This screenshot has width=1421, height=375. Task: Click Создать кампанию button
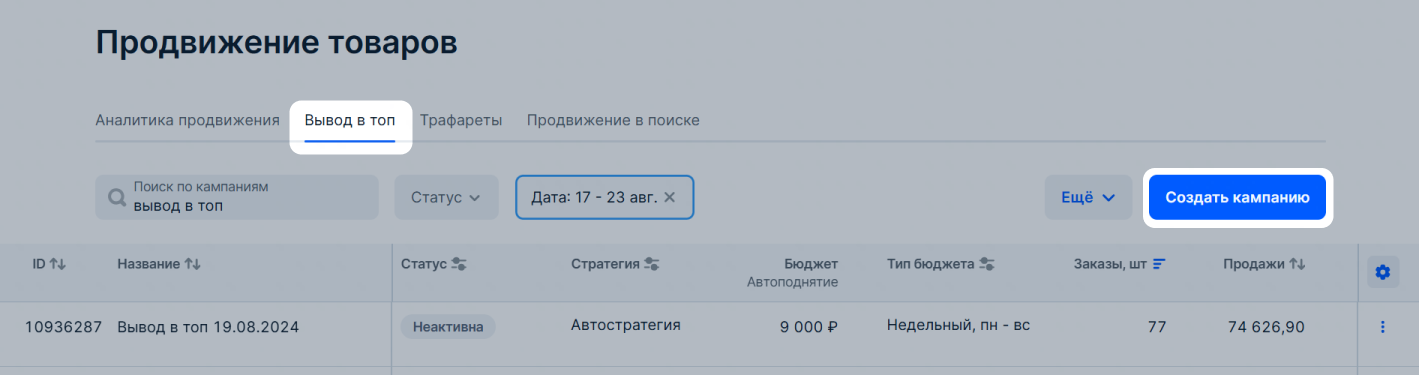pyautogui.click(x=1237, y=197)
